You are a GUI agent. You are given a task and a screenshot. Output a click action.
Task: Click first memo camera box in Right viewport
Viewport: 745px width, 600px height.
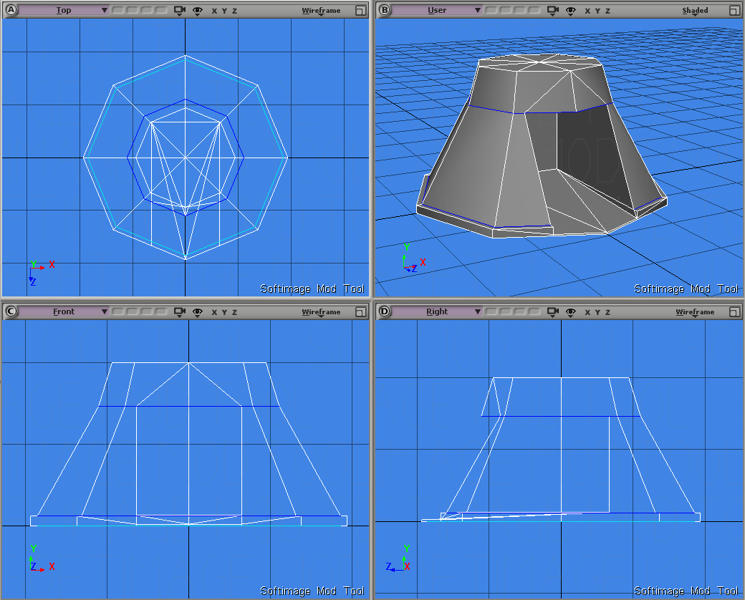[x=491, y=312]
